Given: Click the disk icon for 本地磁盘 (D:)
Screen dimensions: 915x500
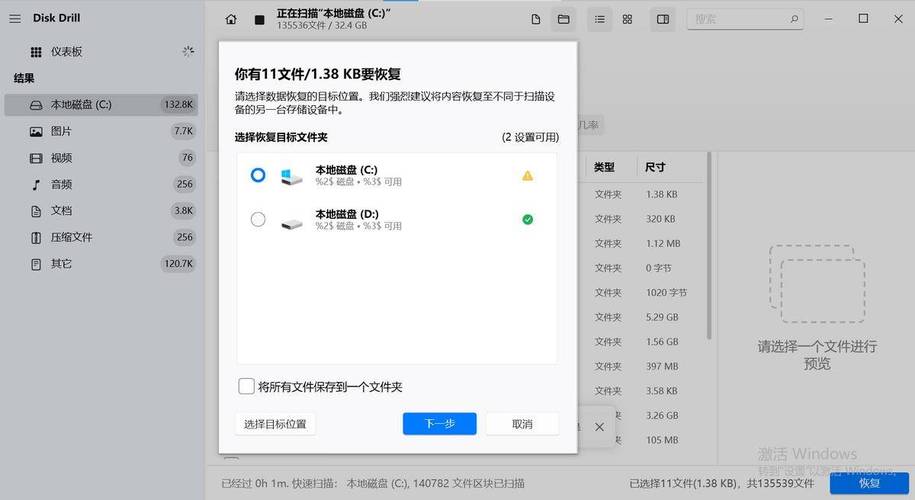Looking at the screenshot, I should (291, 223).
